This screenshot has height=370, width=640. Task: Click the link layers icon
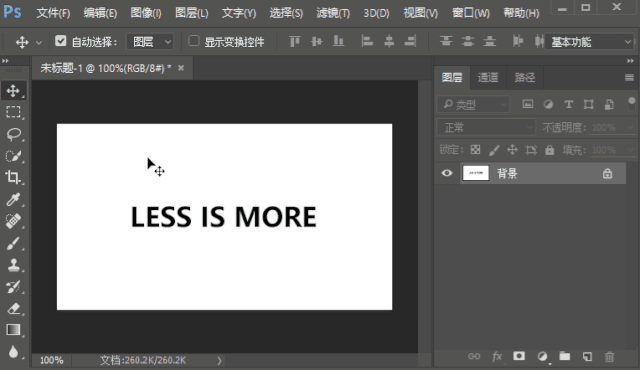click(474, 356)
